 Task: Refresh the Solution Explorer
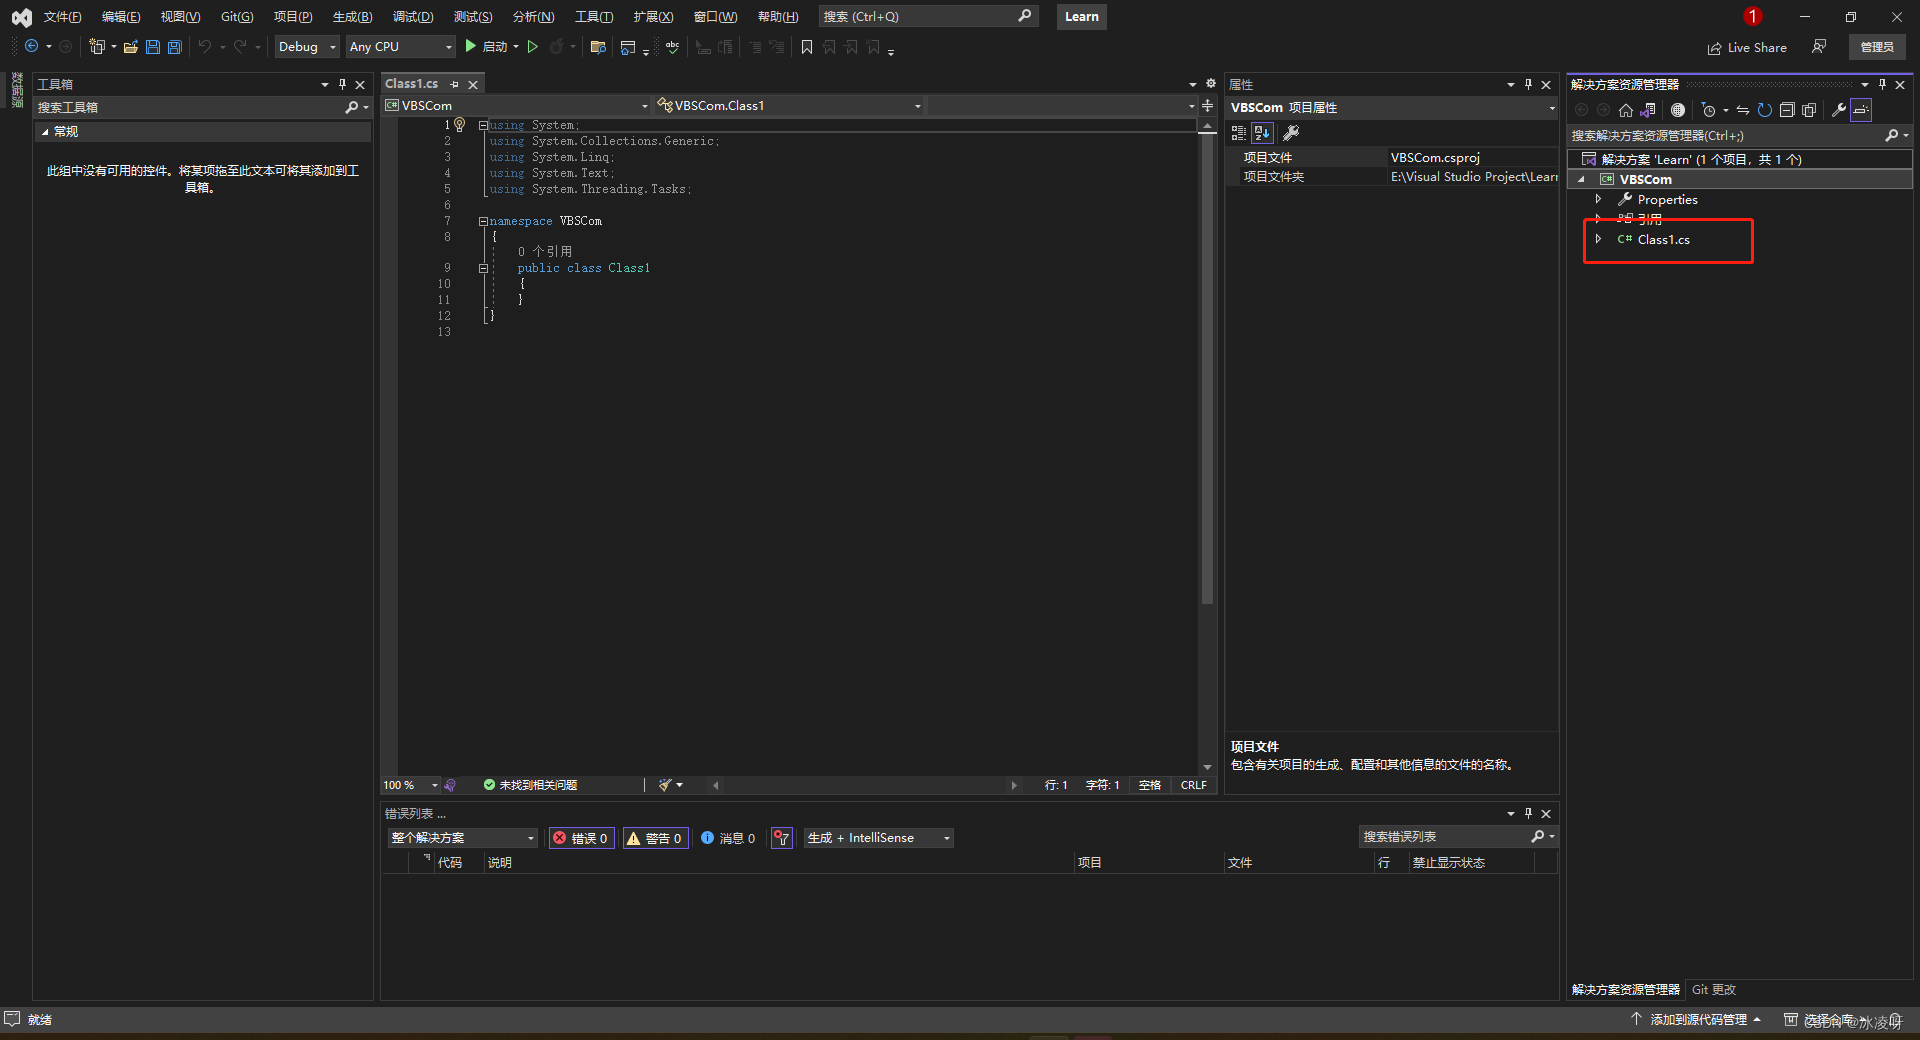coord(1766,110)
